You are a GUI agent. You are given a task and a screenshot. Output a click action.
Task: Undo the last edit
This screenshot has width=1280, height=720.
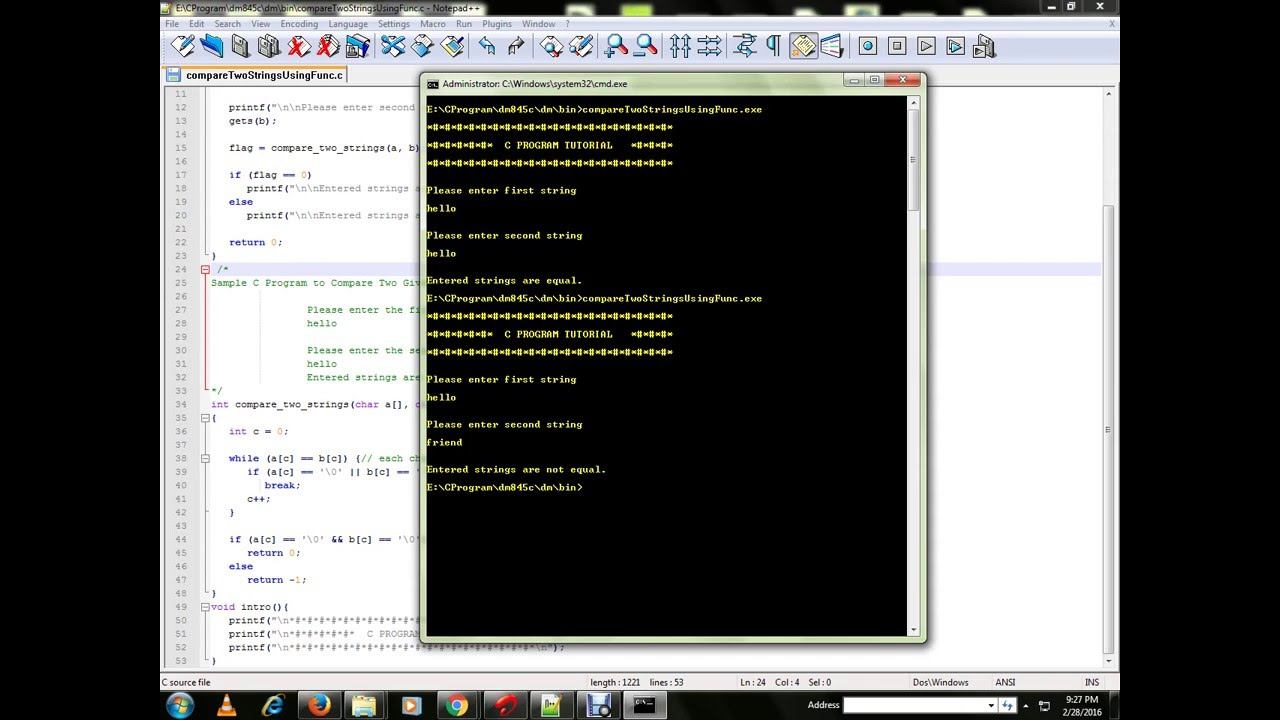[x=487, y=46]
